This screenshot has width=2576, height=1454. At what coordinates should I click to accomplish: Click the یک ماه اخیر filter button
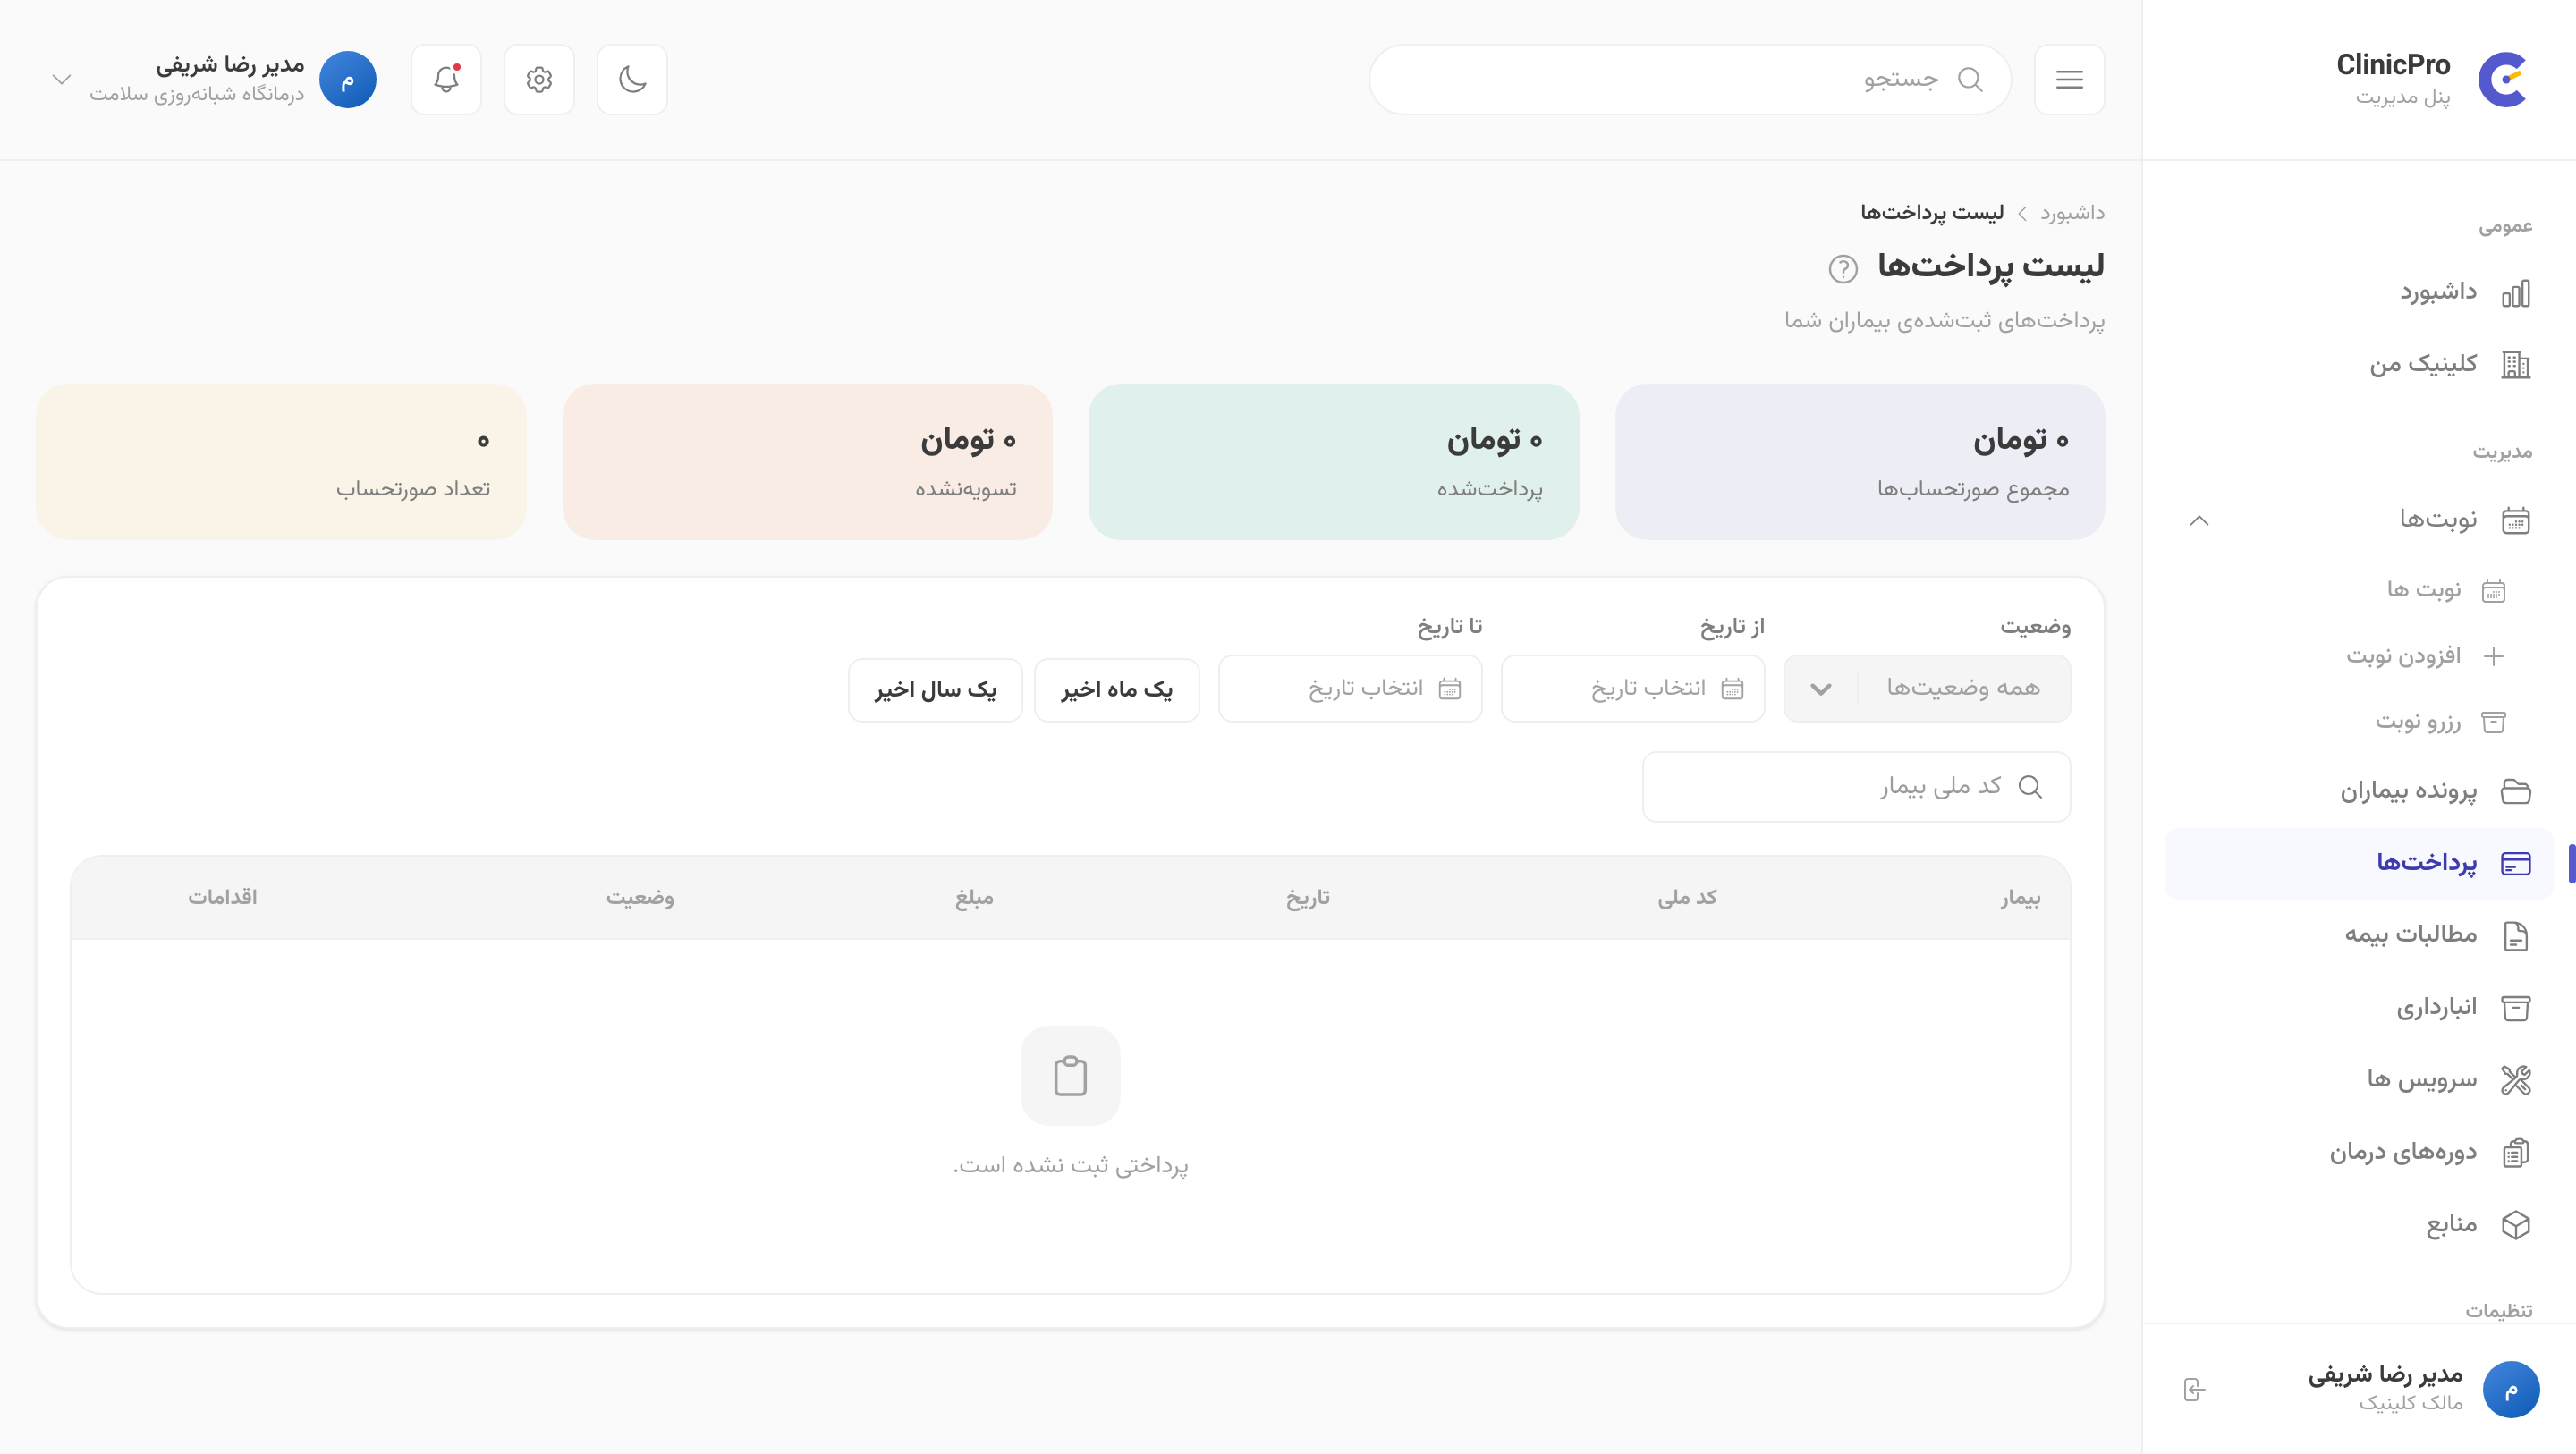pos(1116,689)
